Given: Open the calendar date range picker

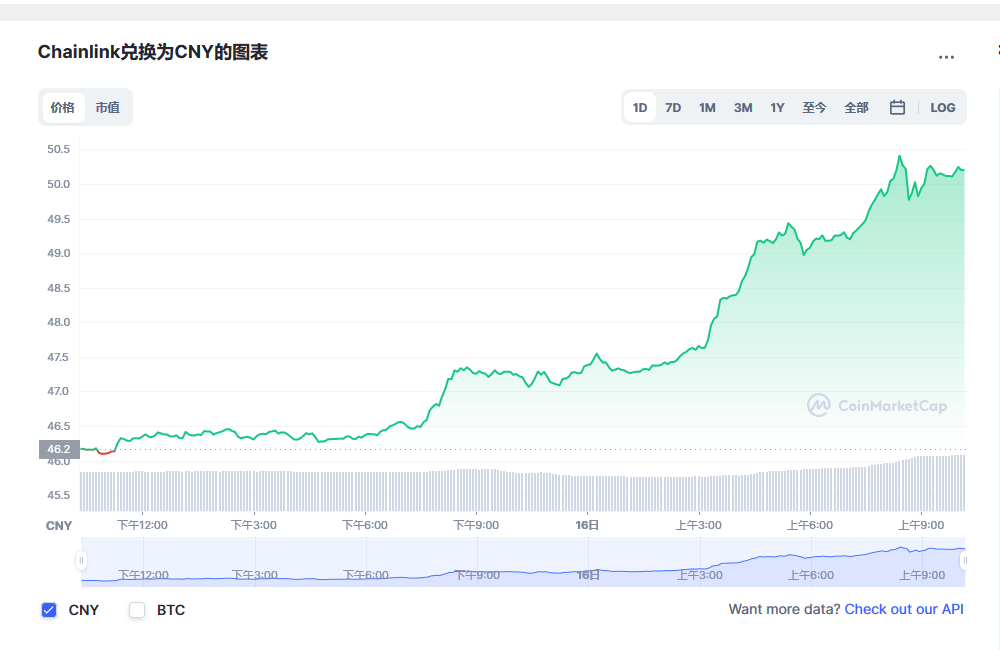Looking at the screenshot, I should [x=898, y=108].
